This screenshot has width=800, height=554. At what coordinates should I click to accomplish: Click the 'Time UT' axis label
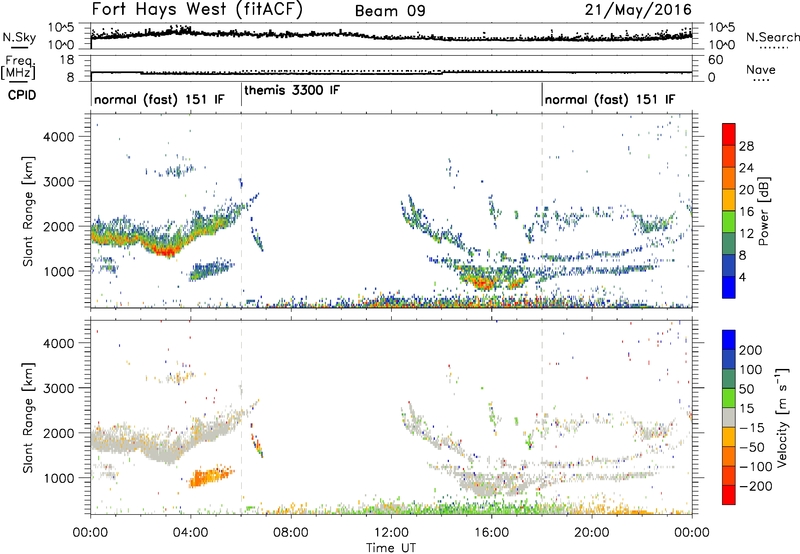coord(391,548)
